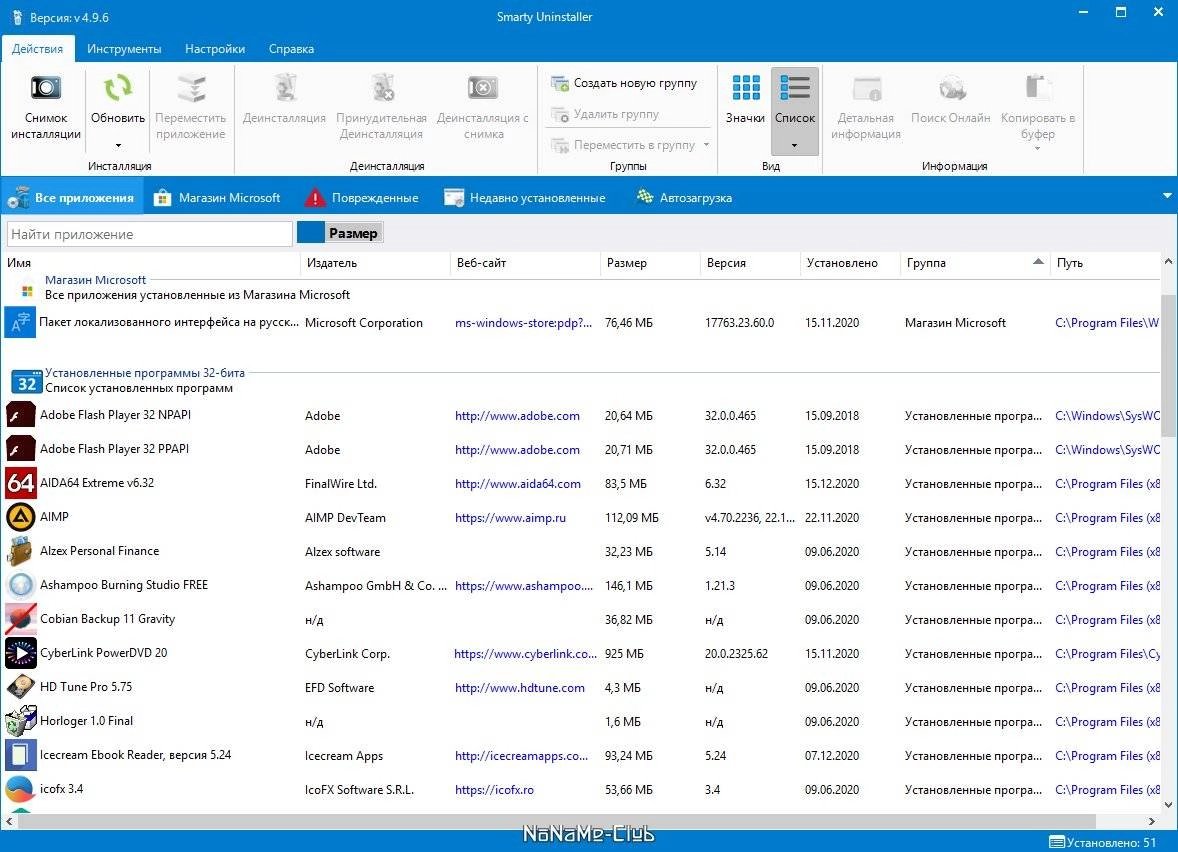Click the 925 МБ size cell
The image size is (1178, 852).
(x=624, y=654)
